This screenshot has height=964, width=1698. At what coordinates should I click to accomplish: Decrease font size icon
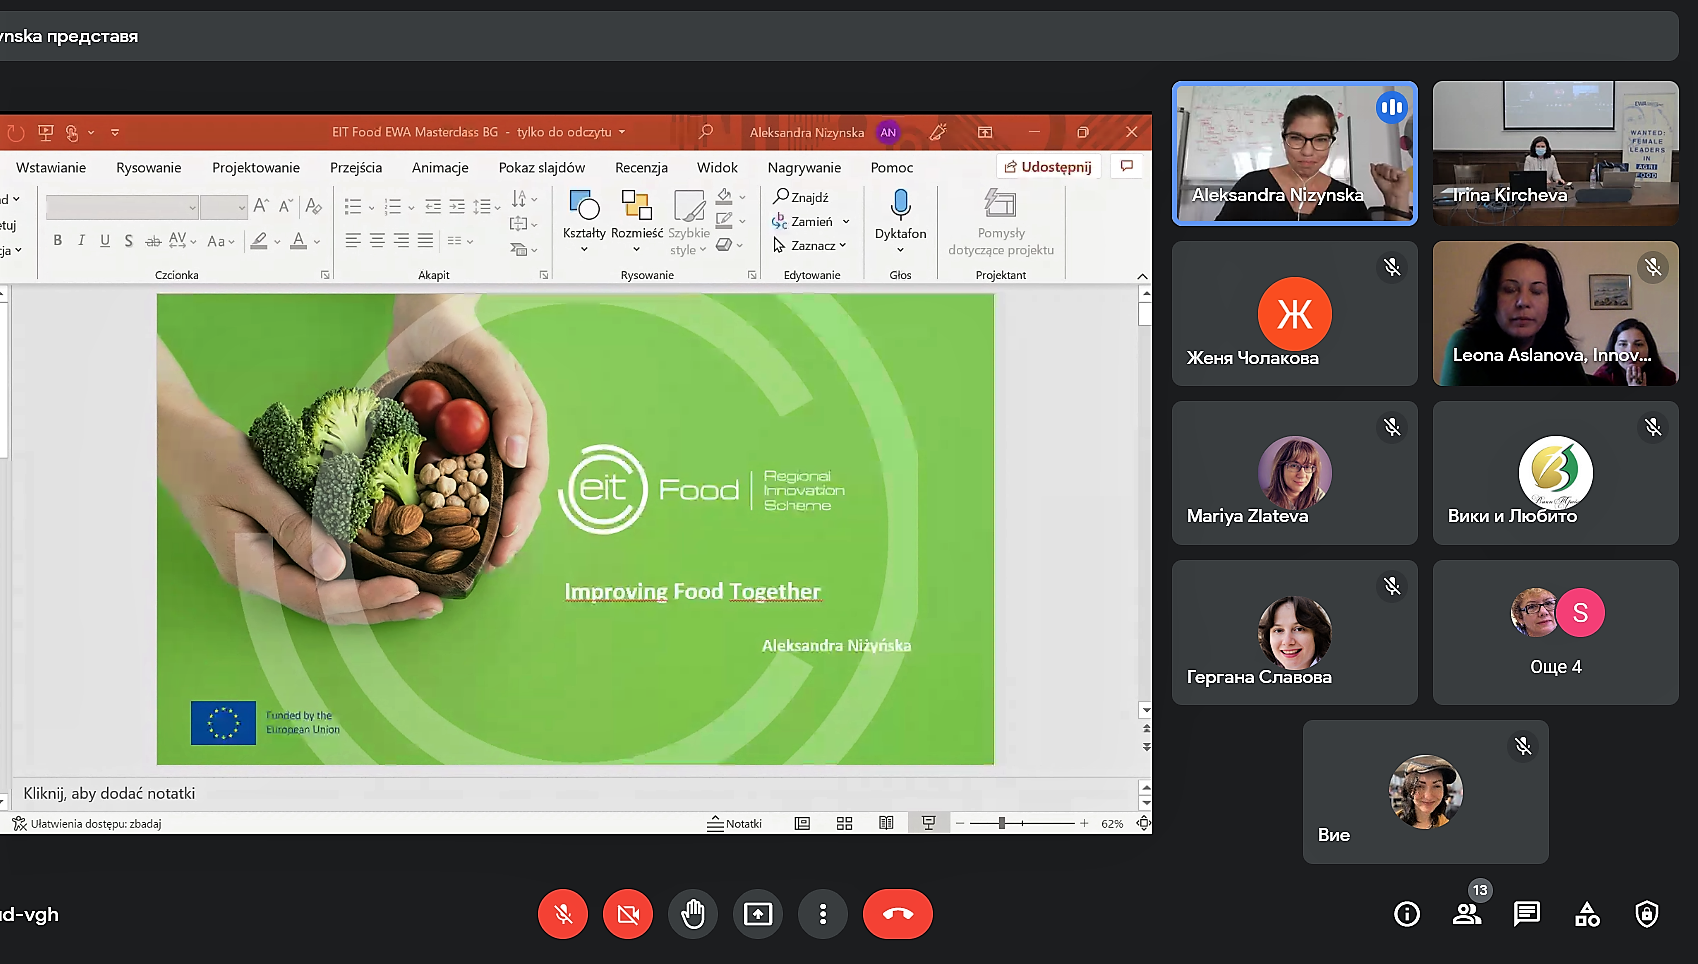pos(286,206)
